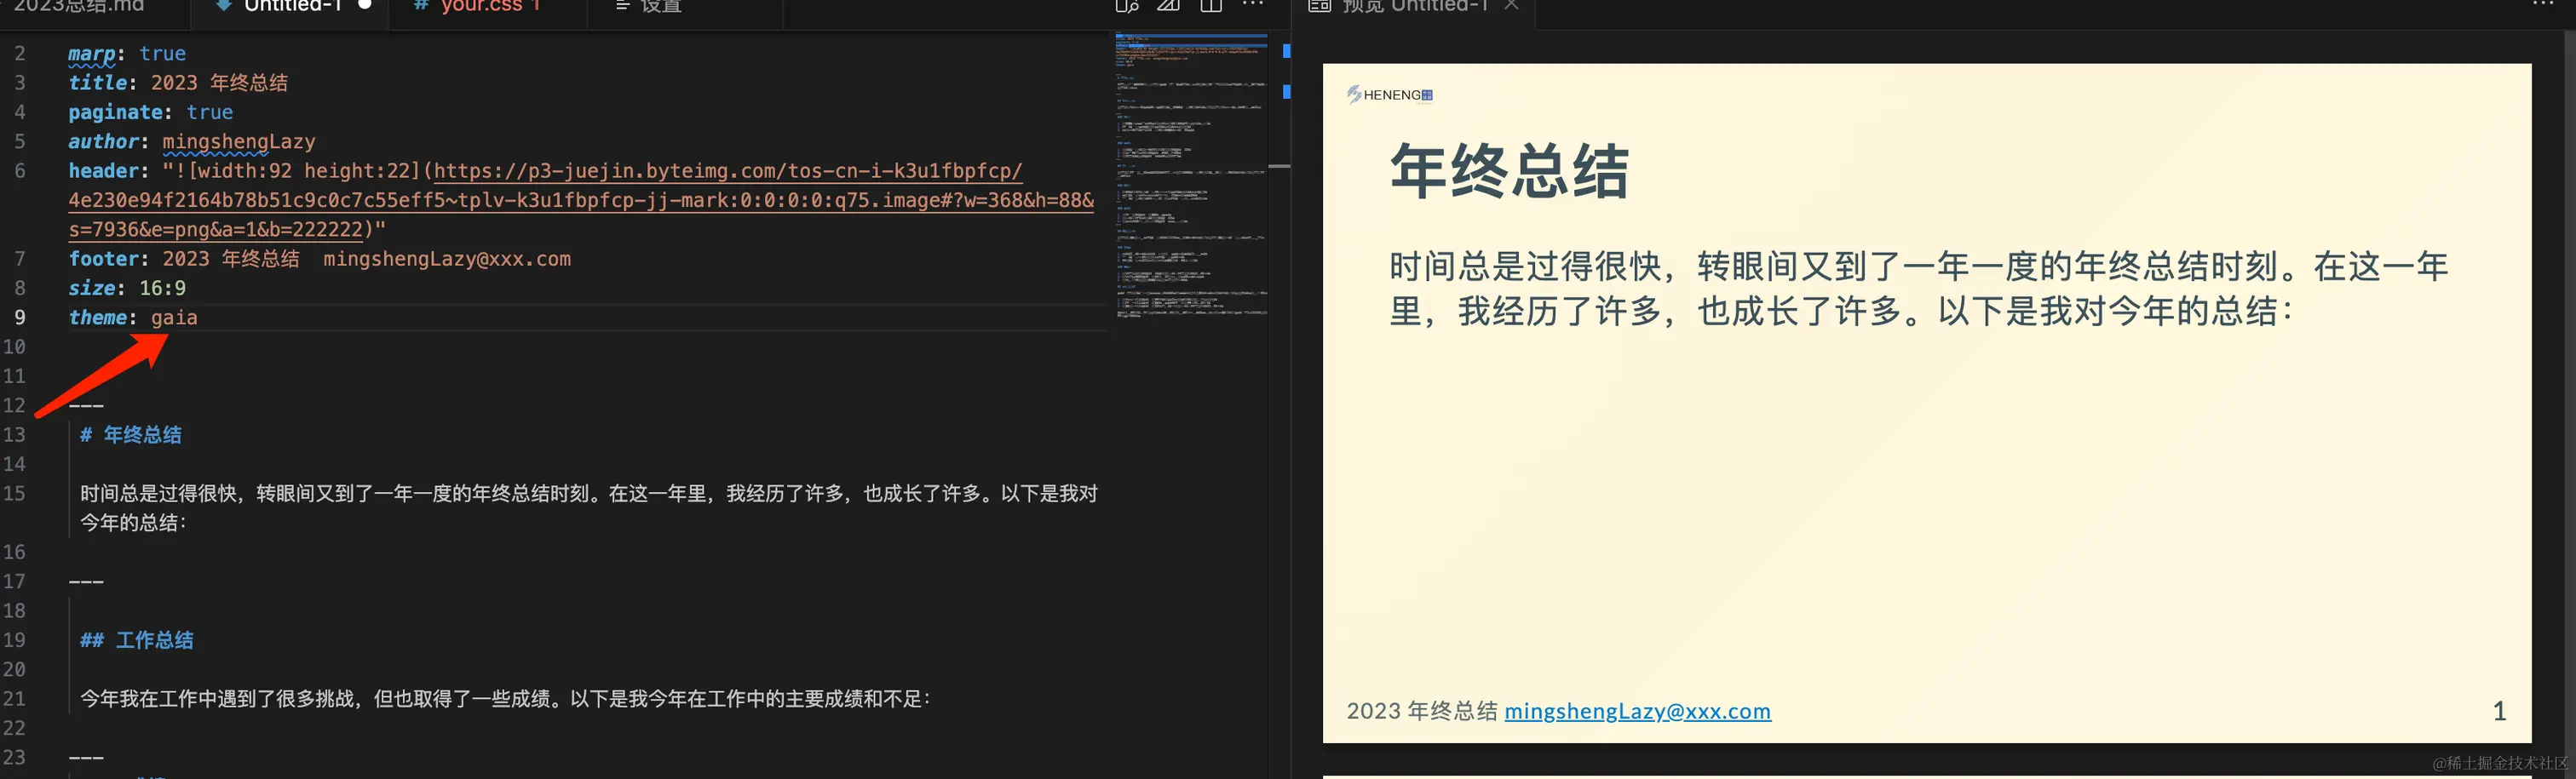Click paragraph starting 今年我在工作中遇到了很多挑战

[505, 699]
